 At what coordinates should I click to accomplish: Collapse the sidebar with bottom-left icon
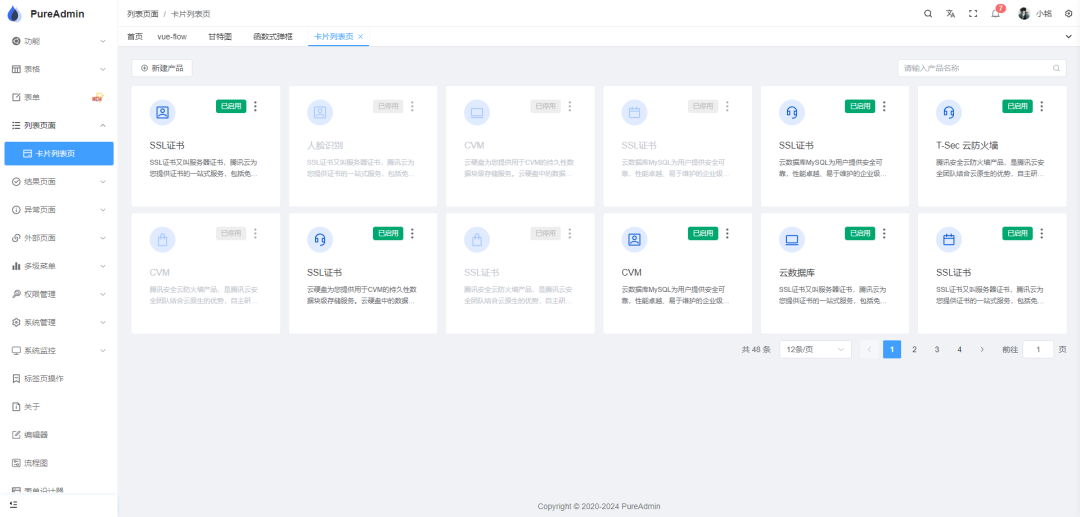click(x=13, y=504)
